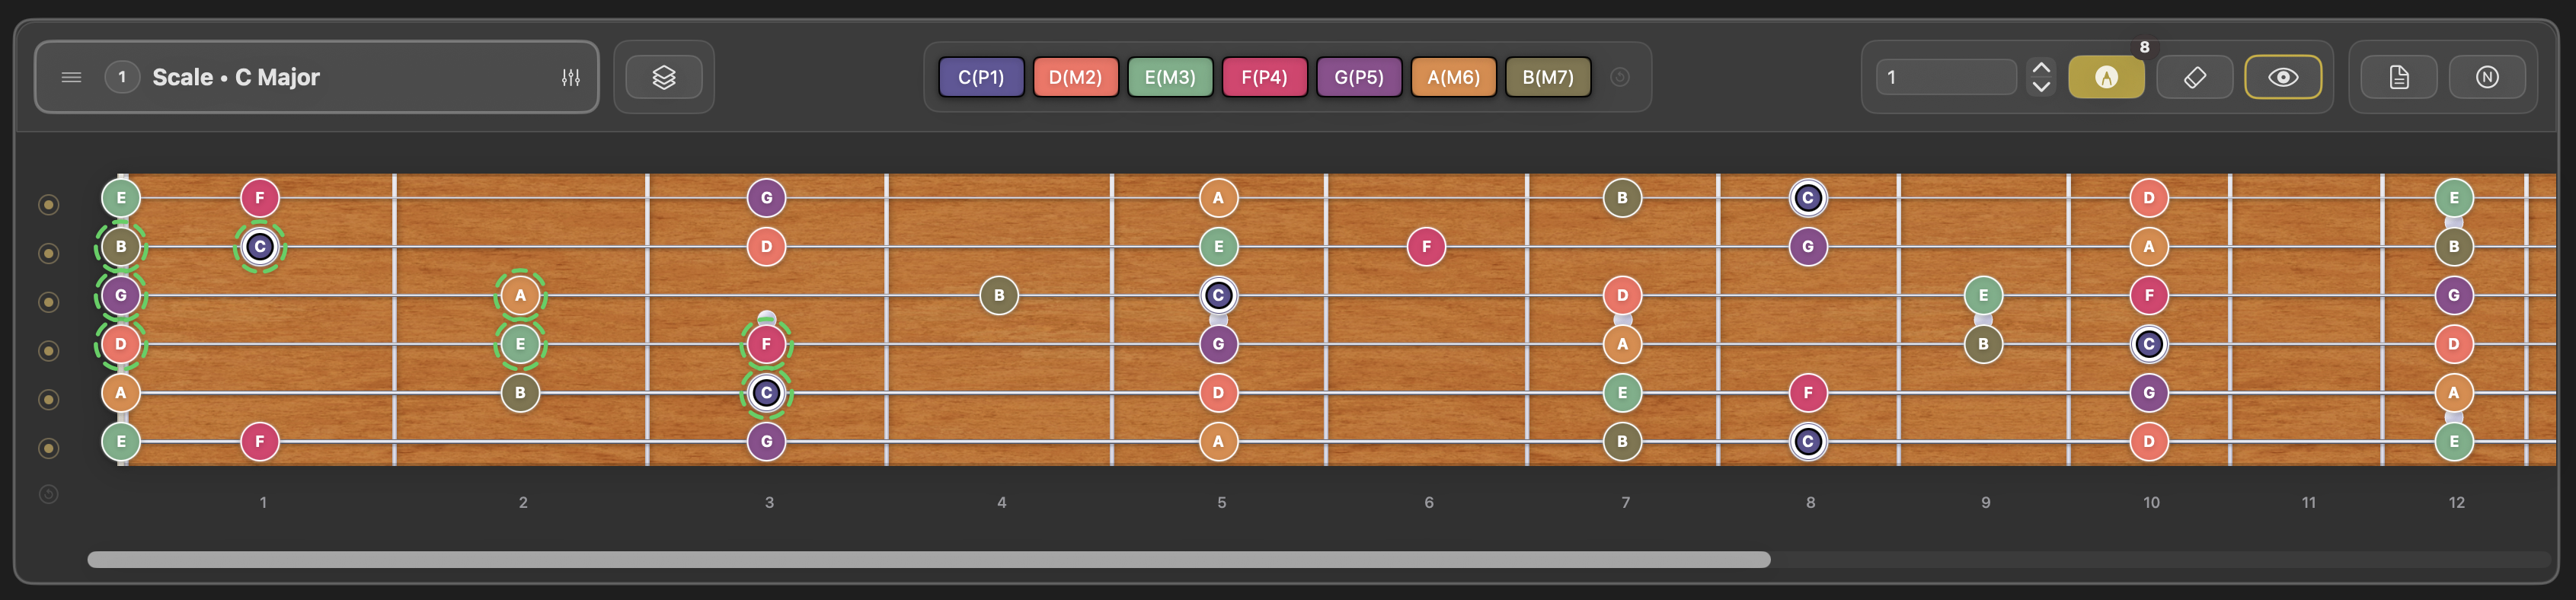Click the badge showing 8 above marker tool
This screenshot has height=600, width=2576.
(x=2144, y=47)
